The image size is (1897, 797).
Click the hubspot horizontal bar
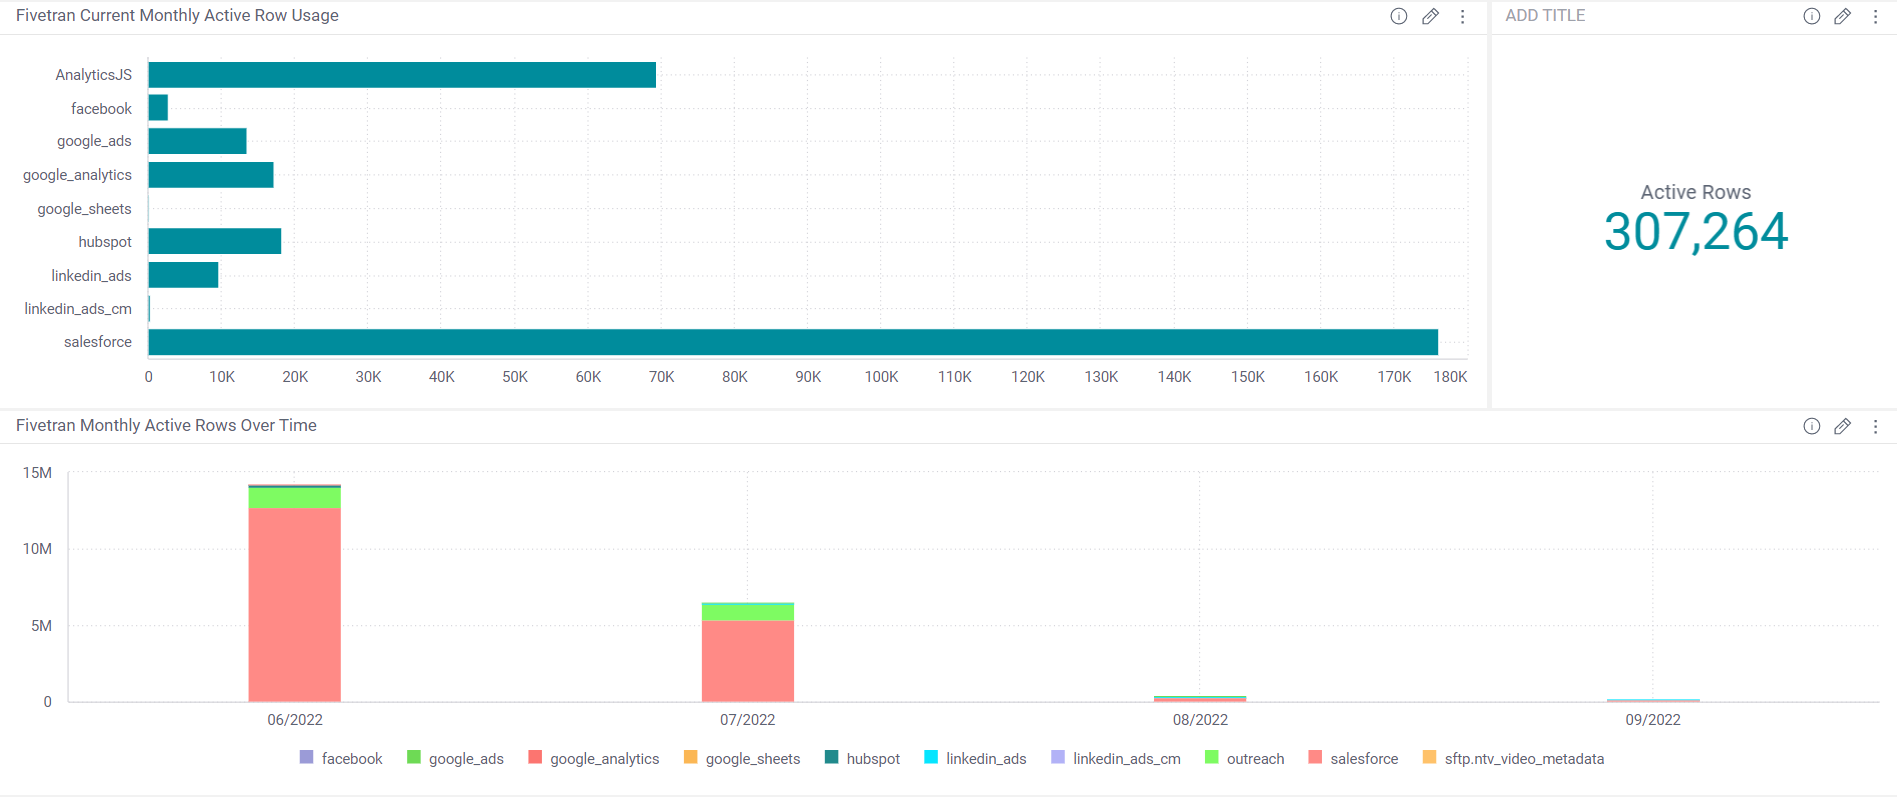215,241
